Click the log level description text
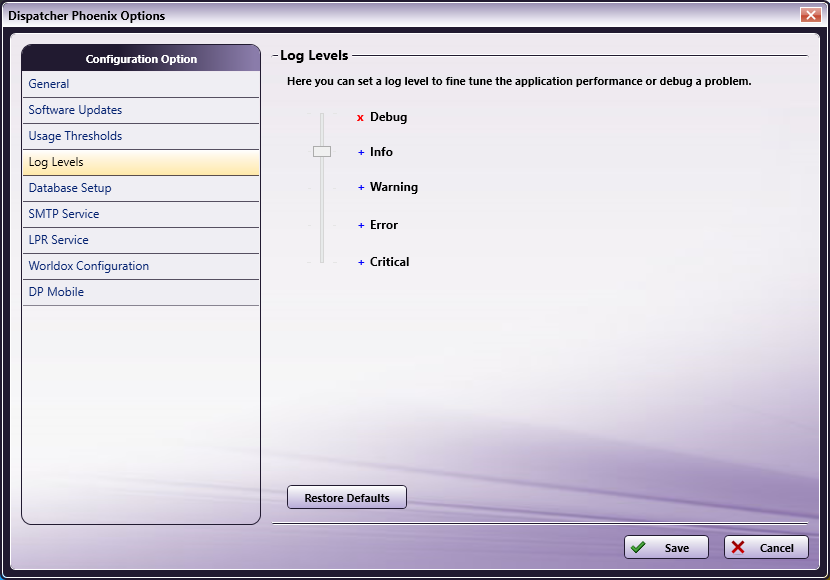The width and height of the screenshot is (830, 580). (519, 81)
